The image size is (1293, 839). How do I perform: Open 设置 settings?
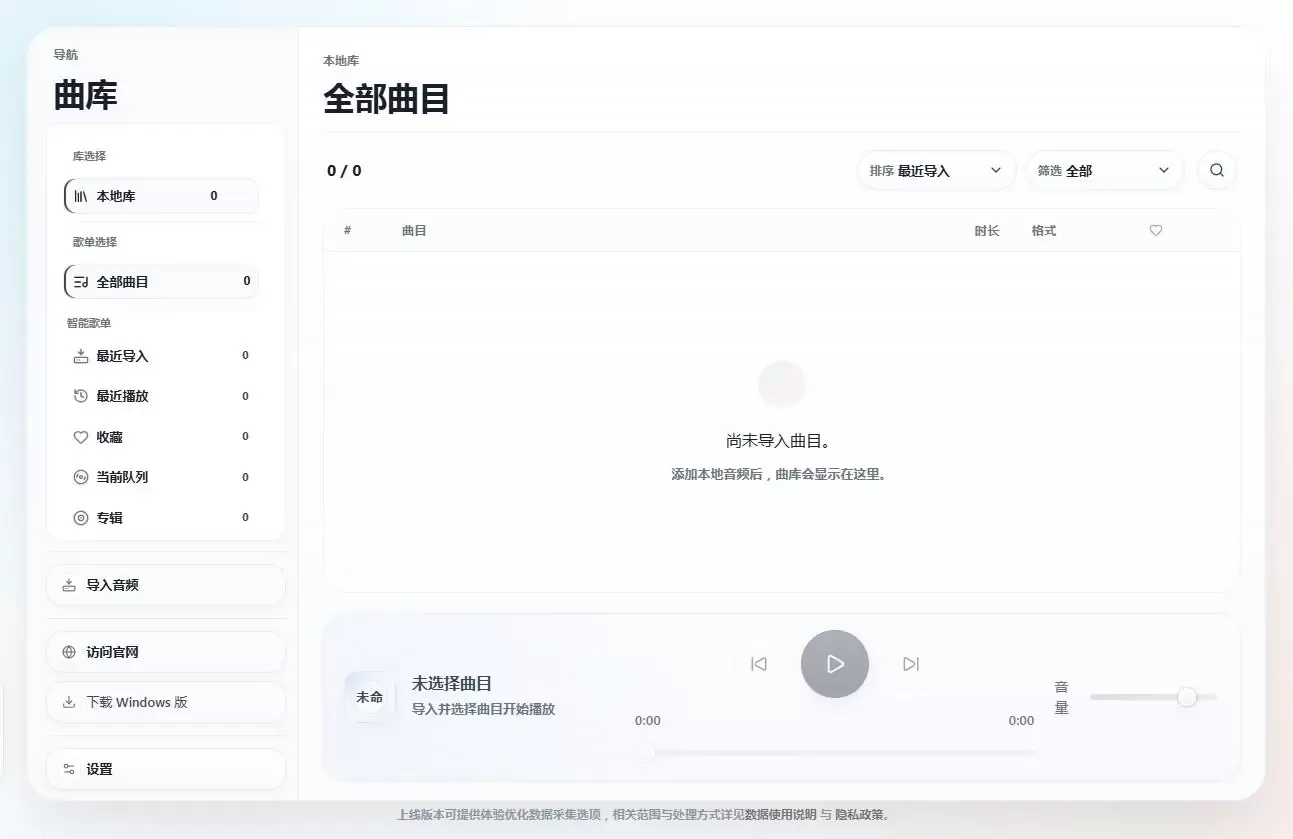click(x=166, y=769)
